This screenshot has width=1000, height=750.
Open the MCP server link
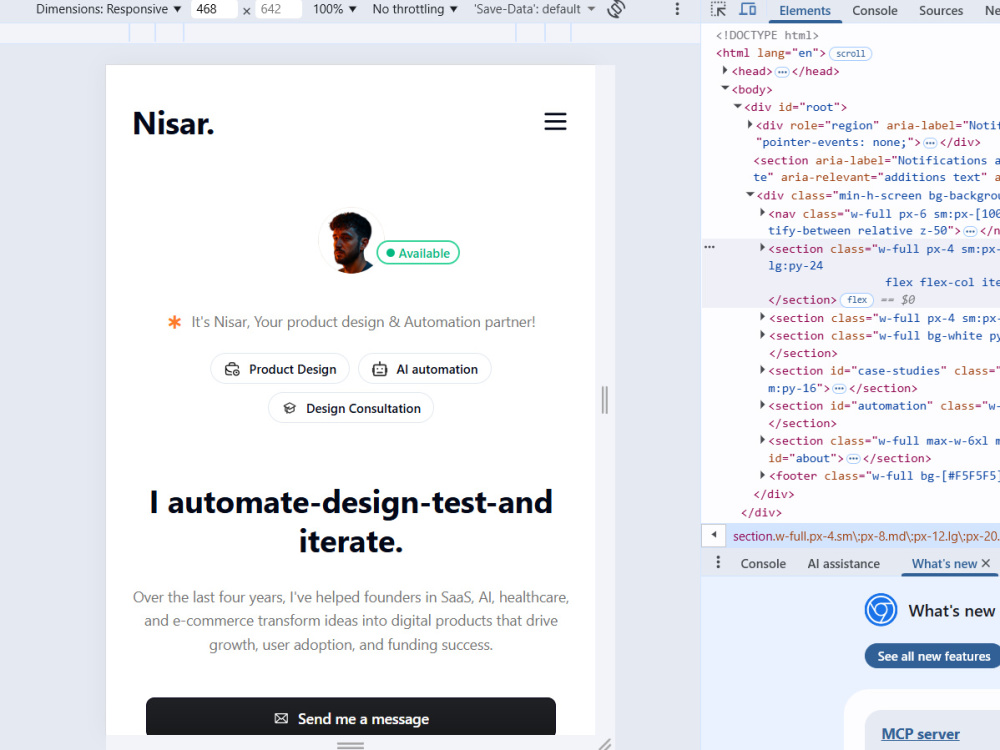pos(920,733)
